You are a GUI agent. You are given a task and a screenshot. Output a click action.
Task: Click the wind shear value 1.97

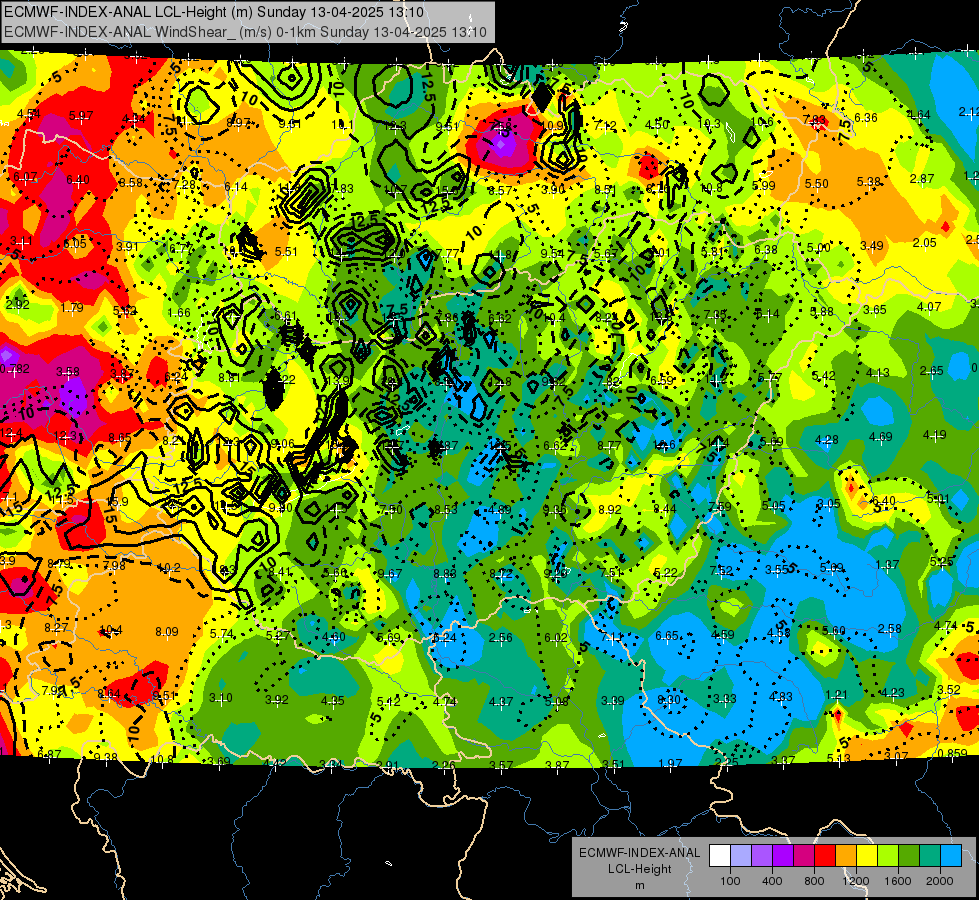click(x=670, y=763)
